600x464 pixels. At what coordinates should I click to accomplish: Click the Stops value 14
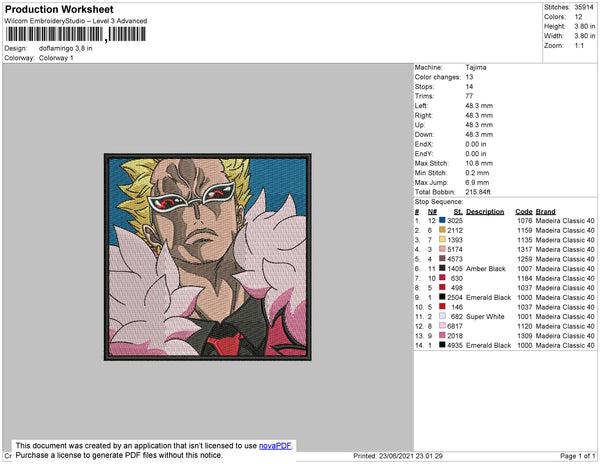(470, 86)
